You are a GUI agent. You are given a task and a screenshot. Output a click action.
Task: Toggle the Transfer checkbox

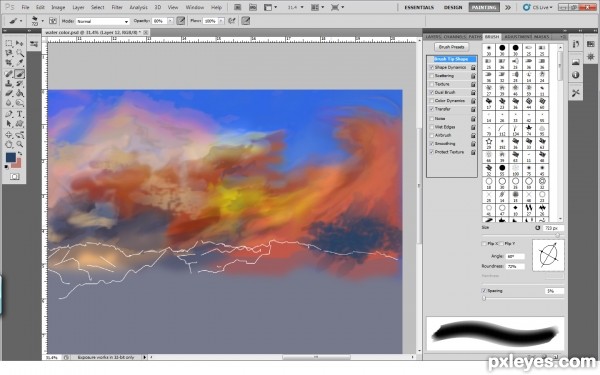pyautogui.click(x=432, y=109)
